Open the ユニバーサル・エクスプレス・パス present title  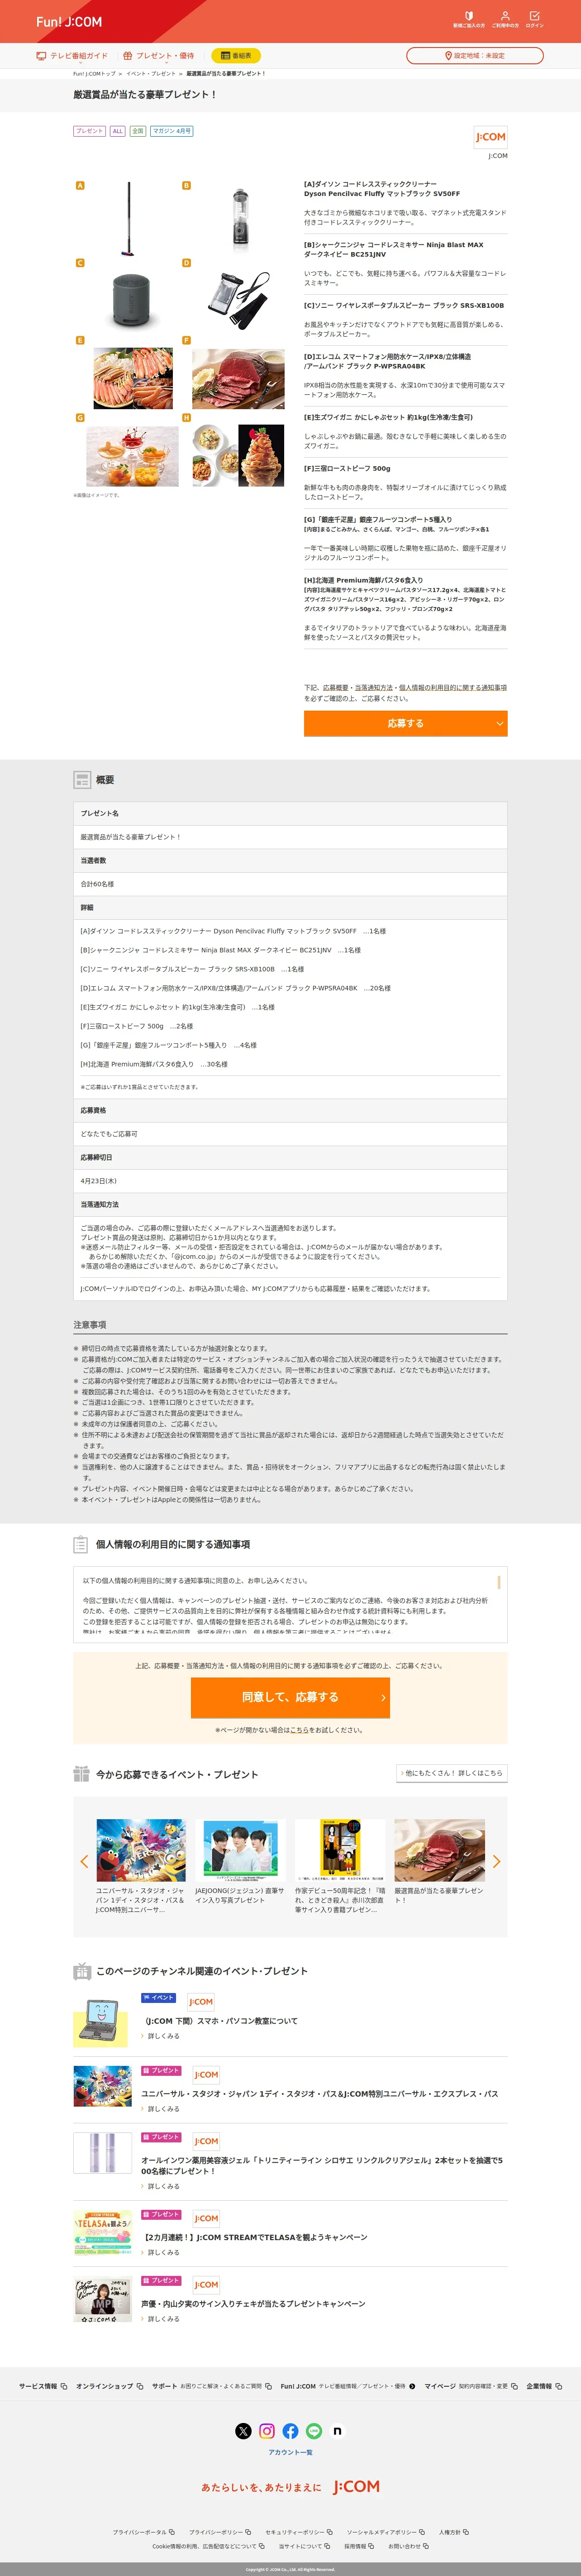pyautogui.click(x=320, y=2093)
